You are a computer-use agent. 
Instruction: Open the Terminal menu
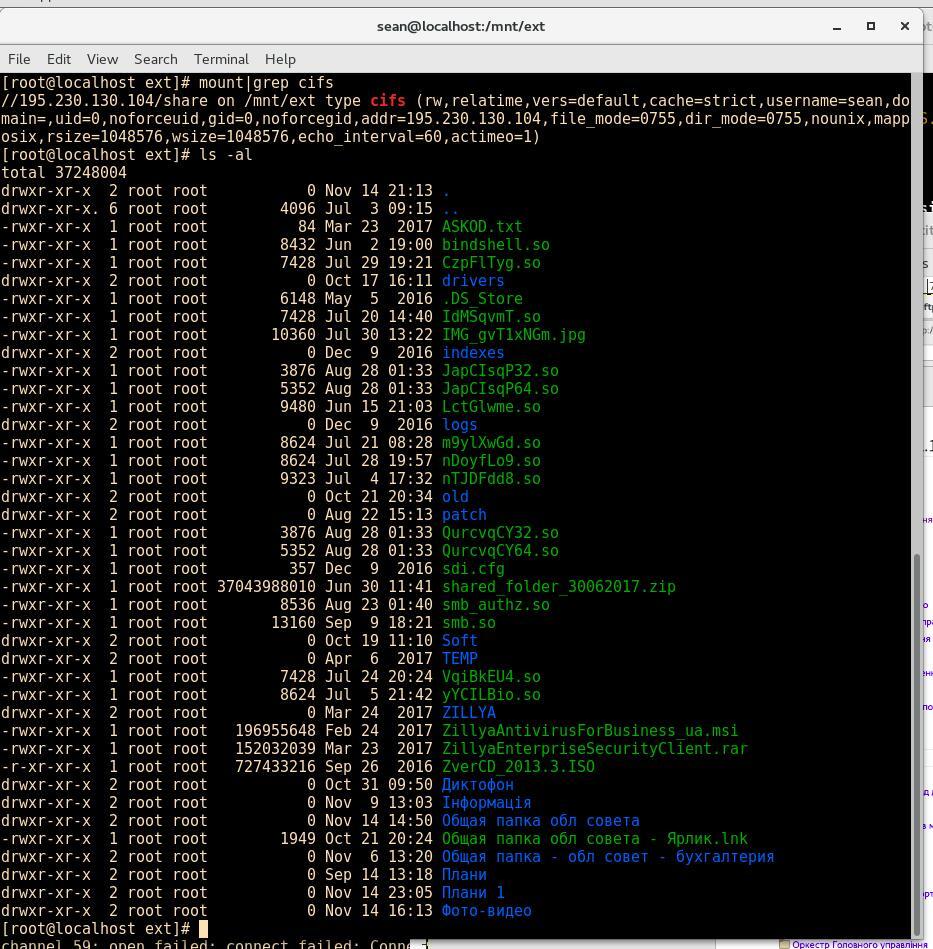click(221, 59)
